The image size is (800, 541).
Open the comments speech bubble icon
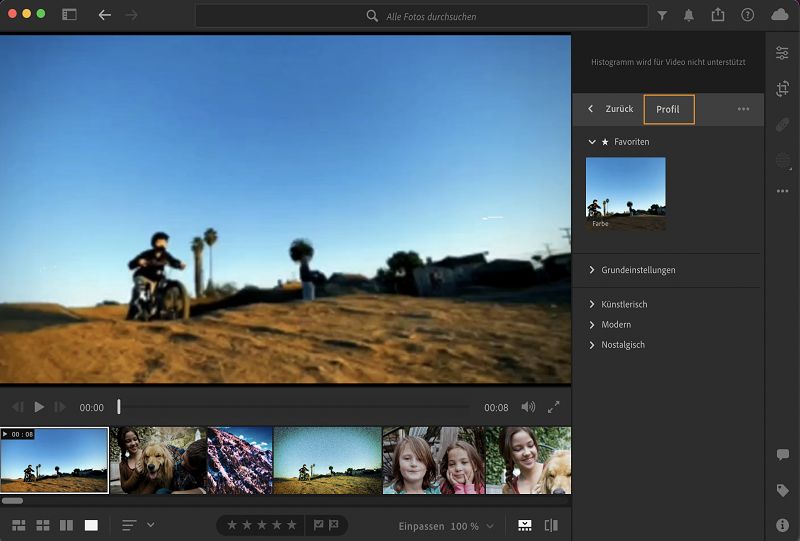click(782, 454)
